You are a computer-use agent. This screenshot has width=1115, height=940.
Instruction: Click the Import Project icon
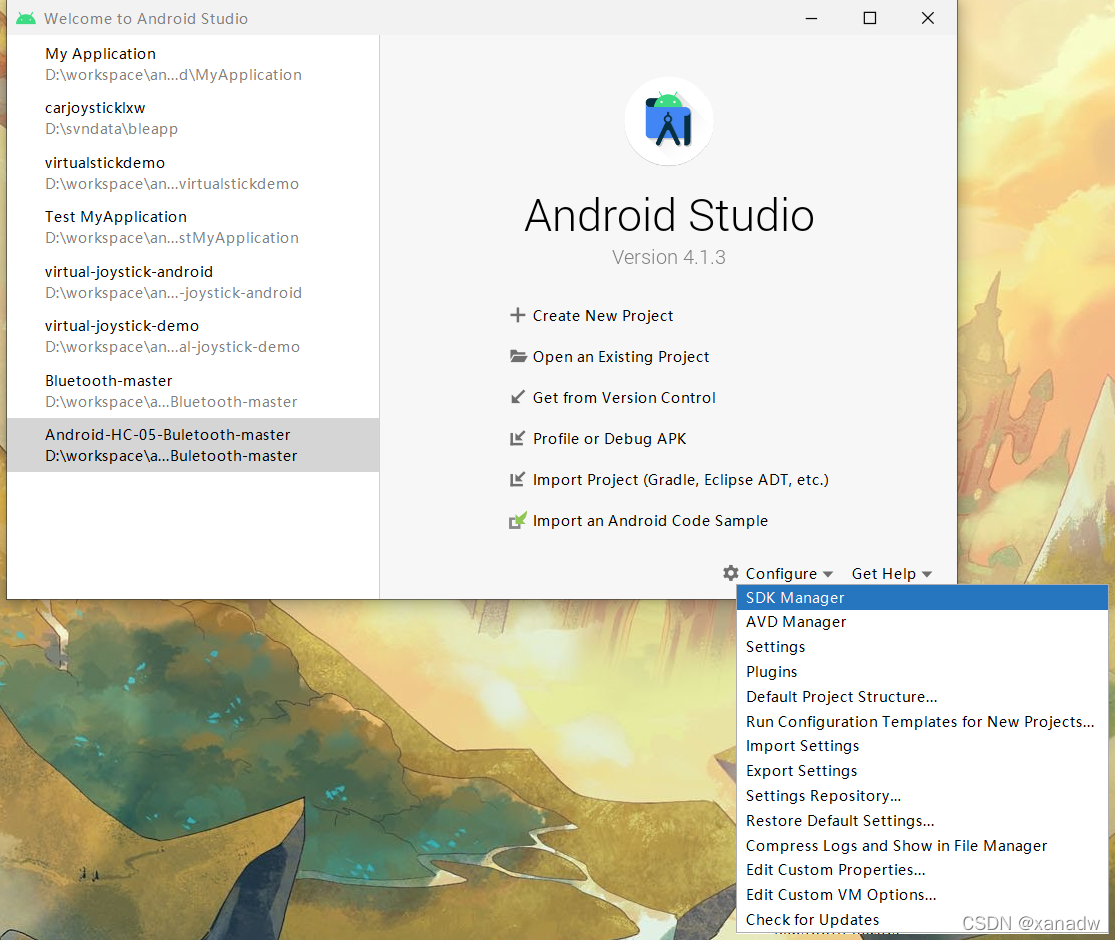pyautogui.click(x=518, y=479)
